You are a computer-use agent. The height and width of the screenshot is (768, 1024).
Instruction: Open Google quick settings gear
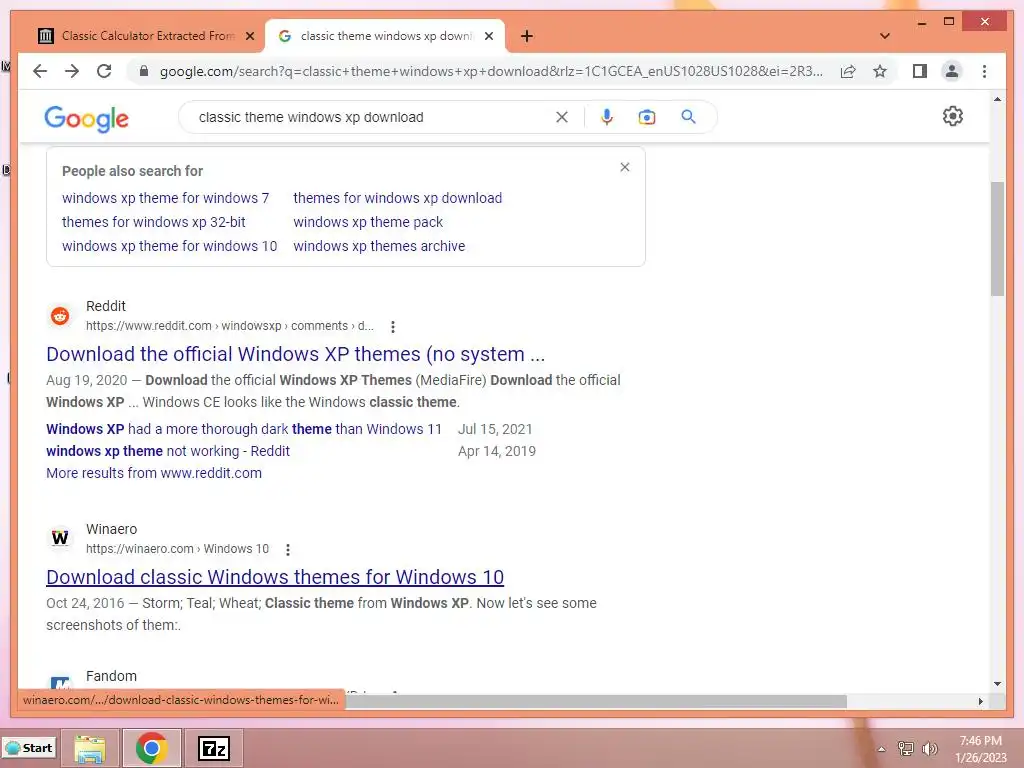tap(953, 116)
